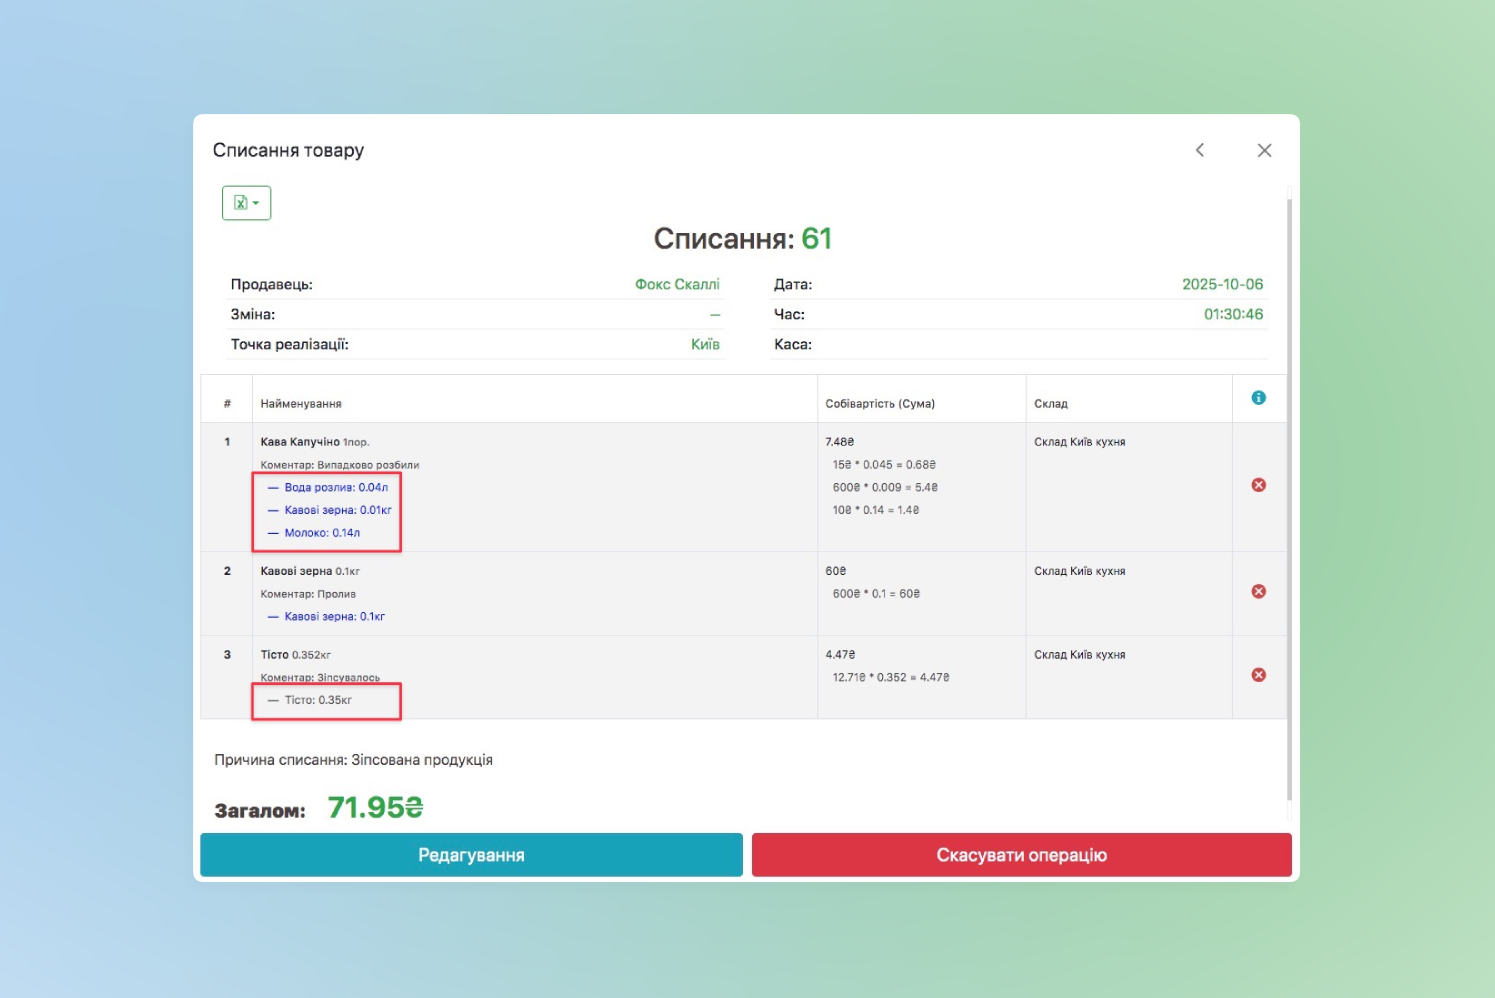Open seller Фокс Скаллі link
The image size is (1495, 998).
tap(677, 285)
